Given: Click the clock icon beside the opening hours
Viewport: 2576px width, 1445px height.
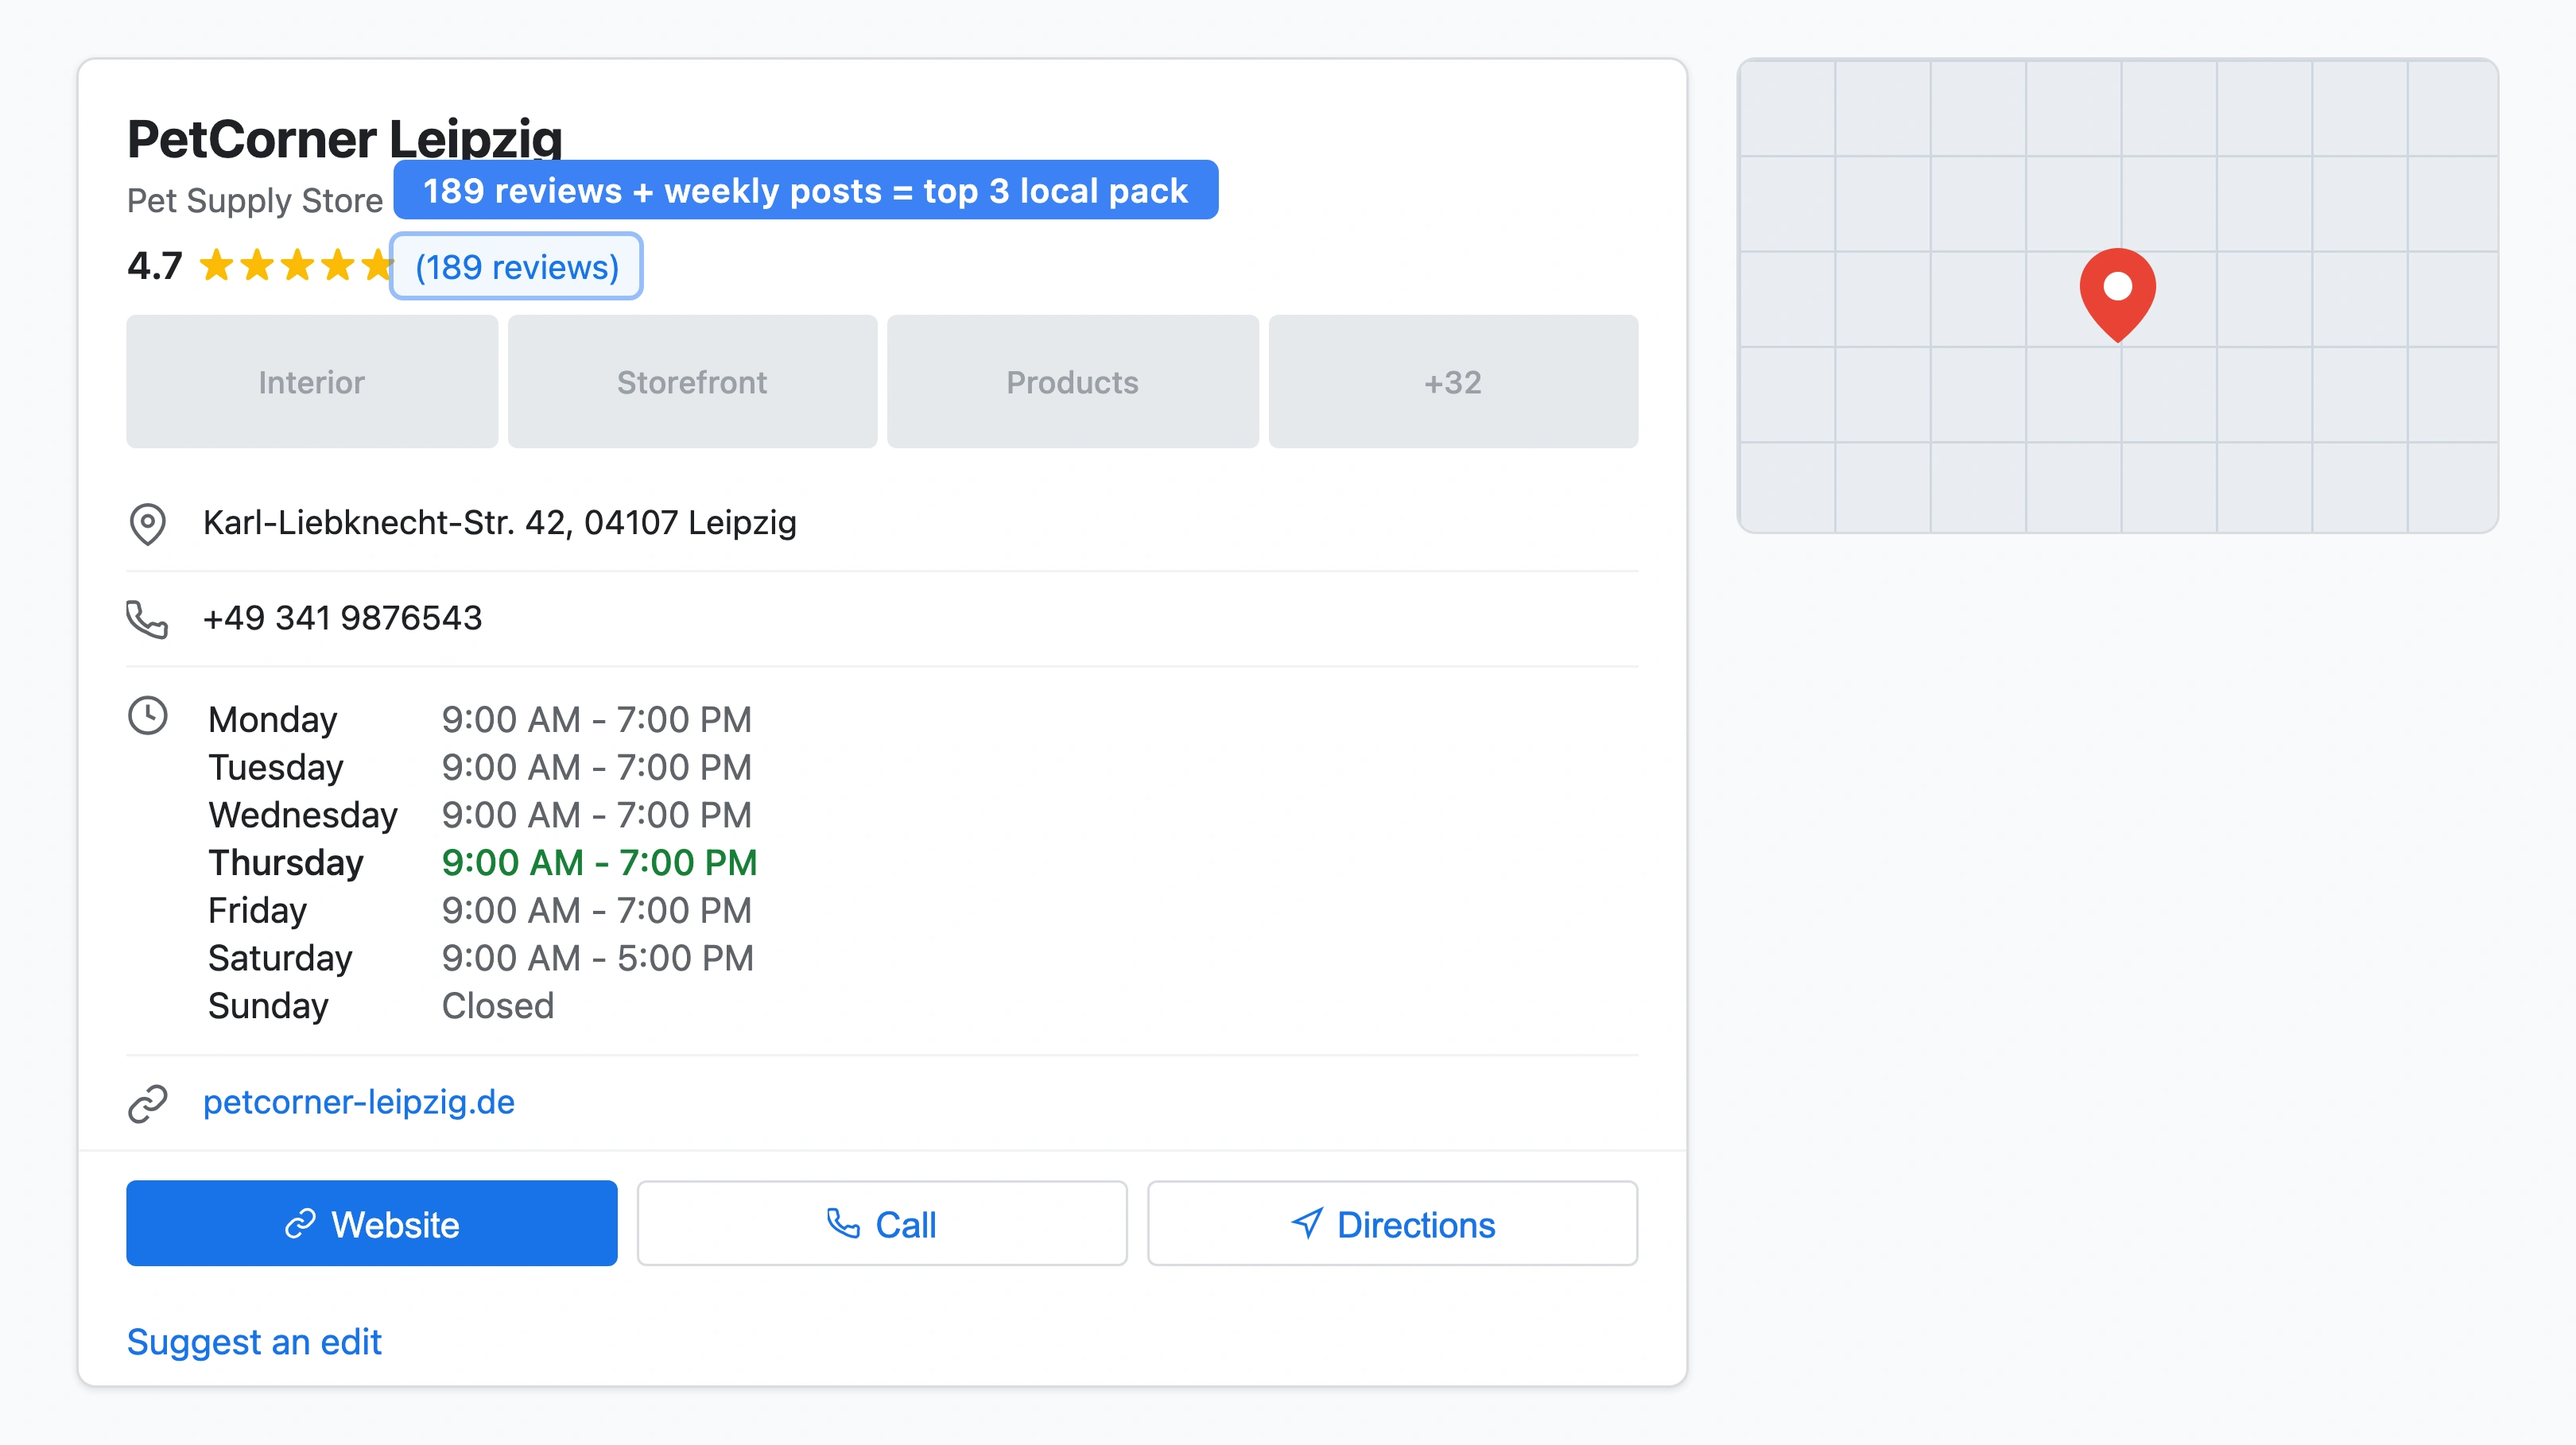Looking at the screenshot, I should click(x=147, y=716).
